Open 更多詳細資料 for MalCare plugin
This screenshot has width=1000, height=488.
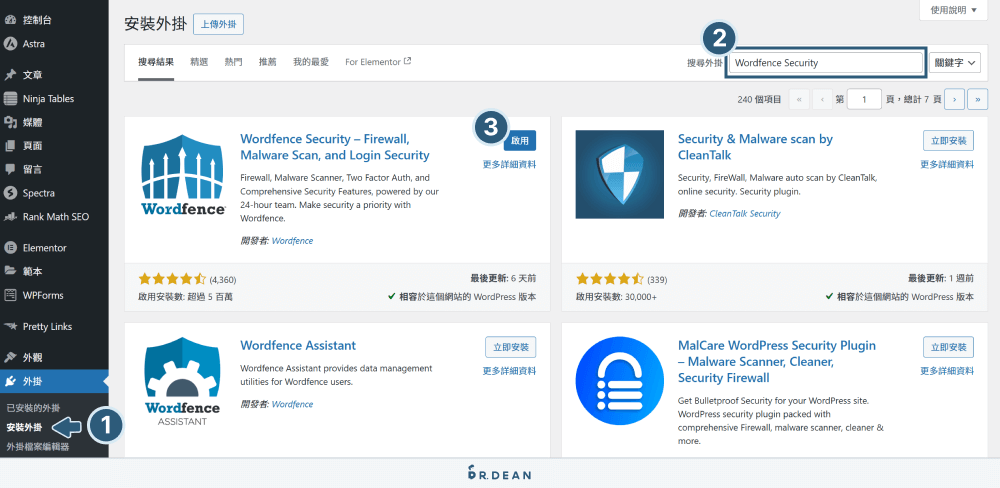pyautogui.click(x=947, y=371)
